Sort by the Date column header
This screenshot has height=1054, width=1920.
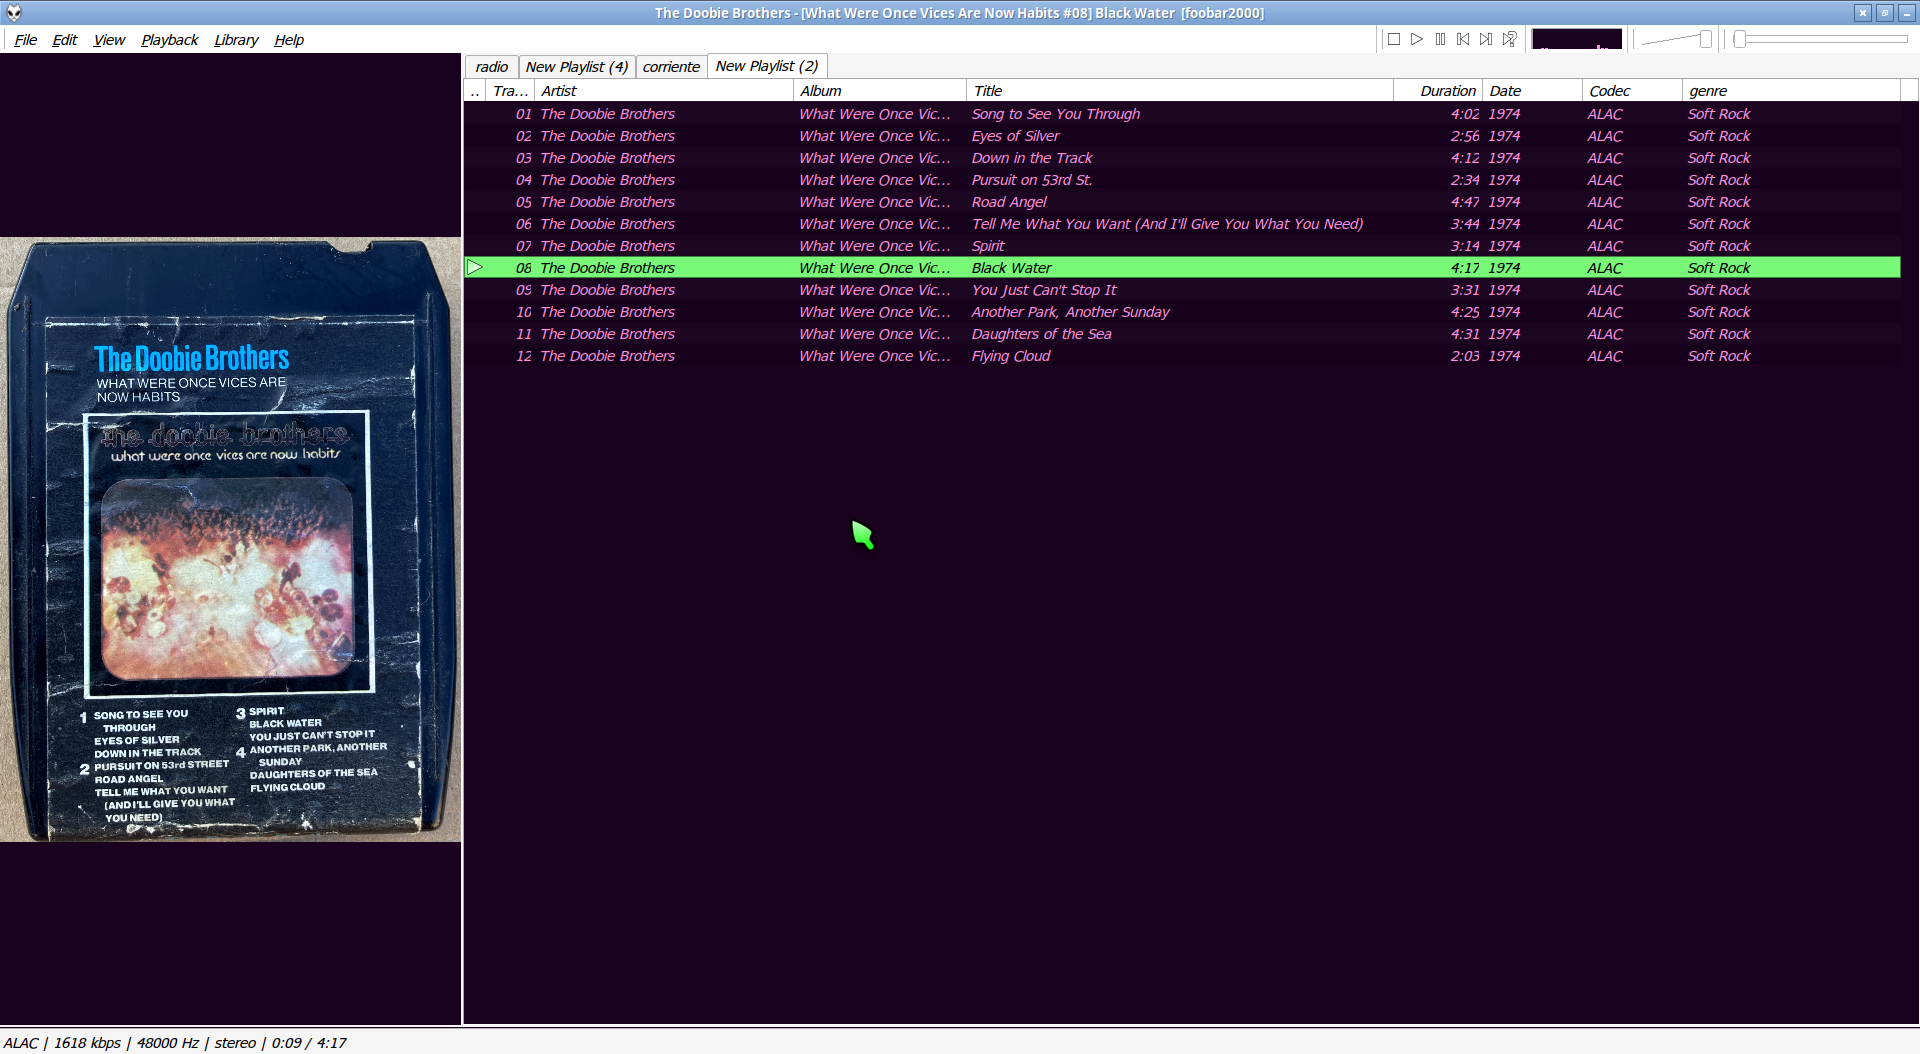[x=1532, y=91]
